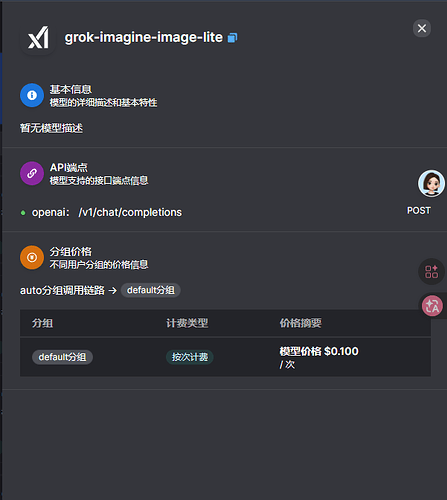447x500 pixels.
Task: Open the apps grid floating button
Action: pyautogui.click(x=431, y=272)
